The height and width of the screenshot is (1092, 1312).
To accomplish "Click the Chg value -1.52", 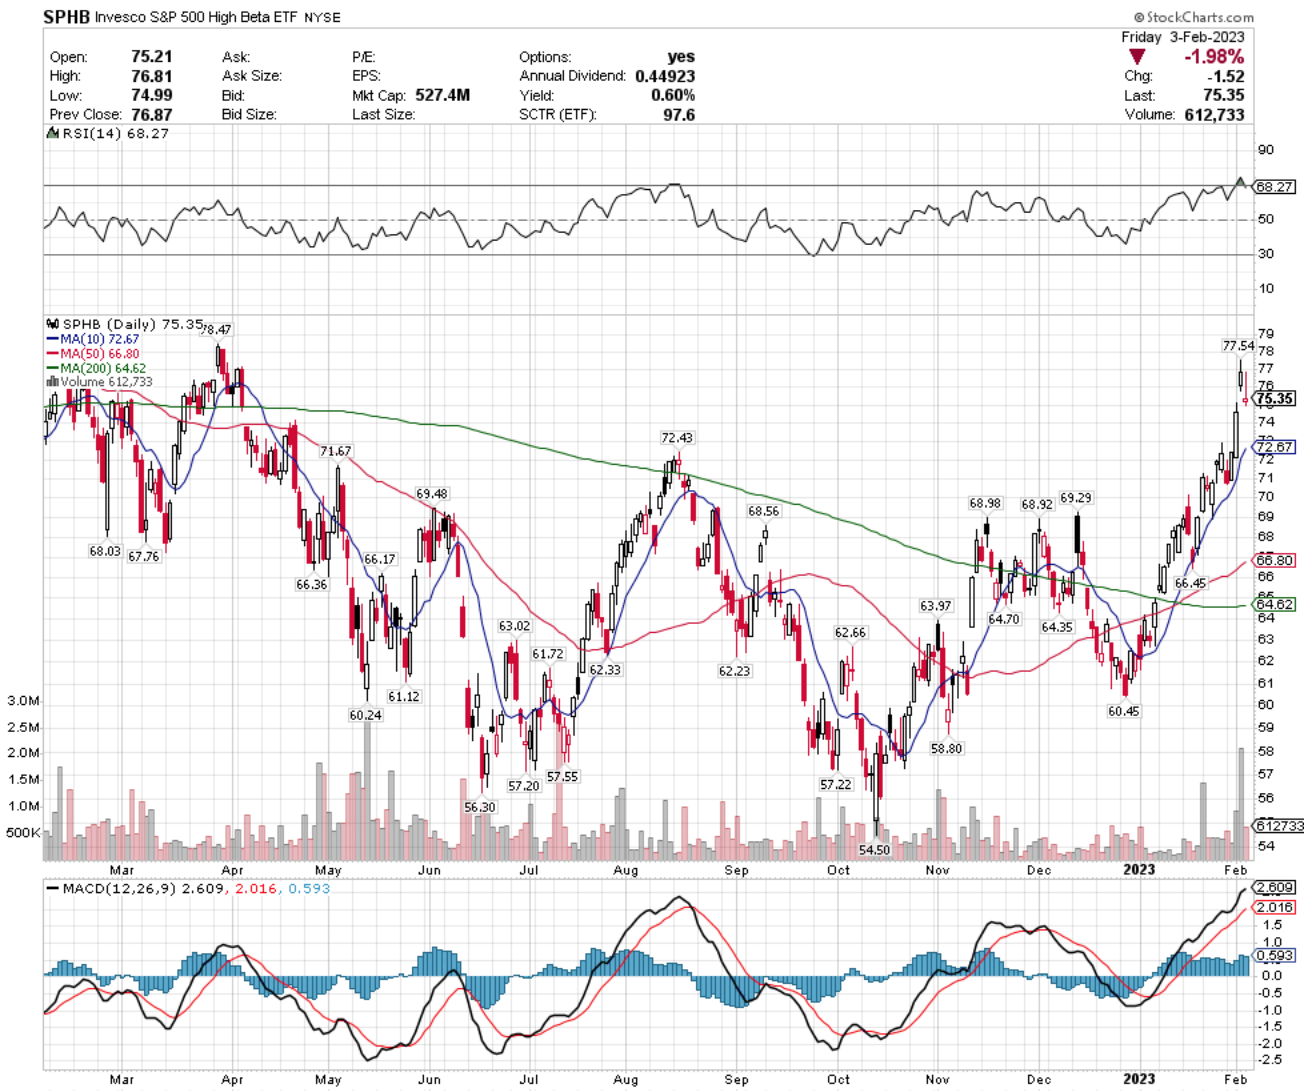I will click(1226, 76).
